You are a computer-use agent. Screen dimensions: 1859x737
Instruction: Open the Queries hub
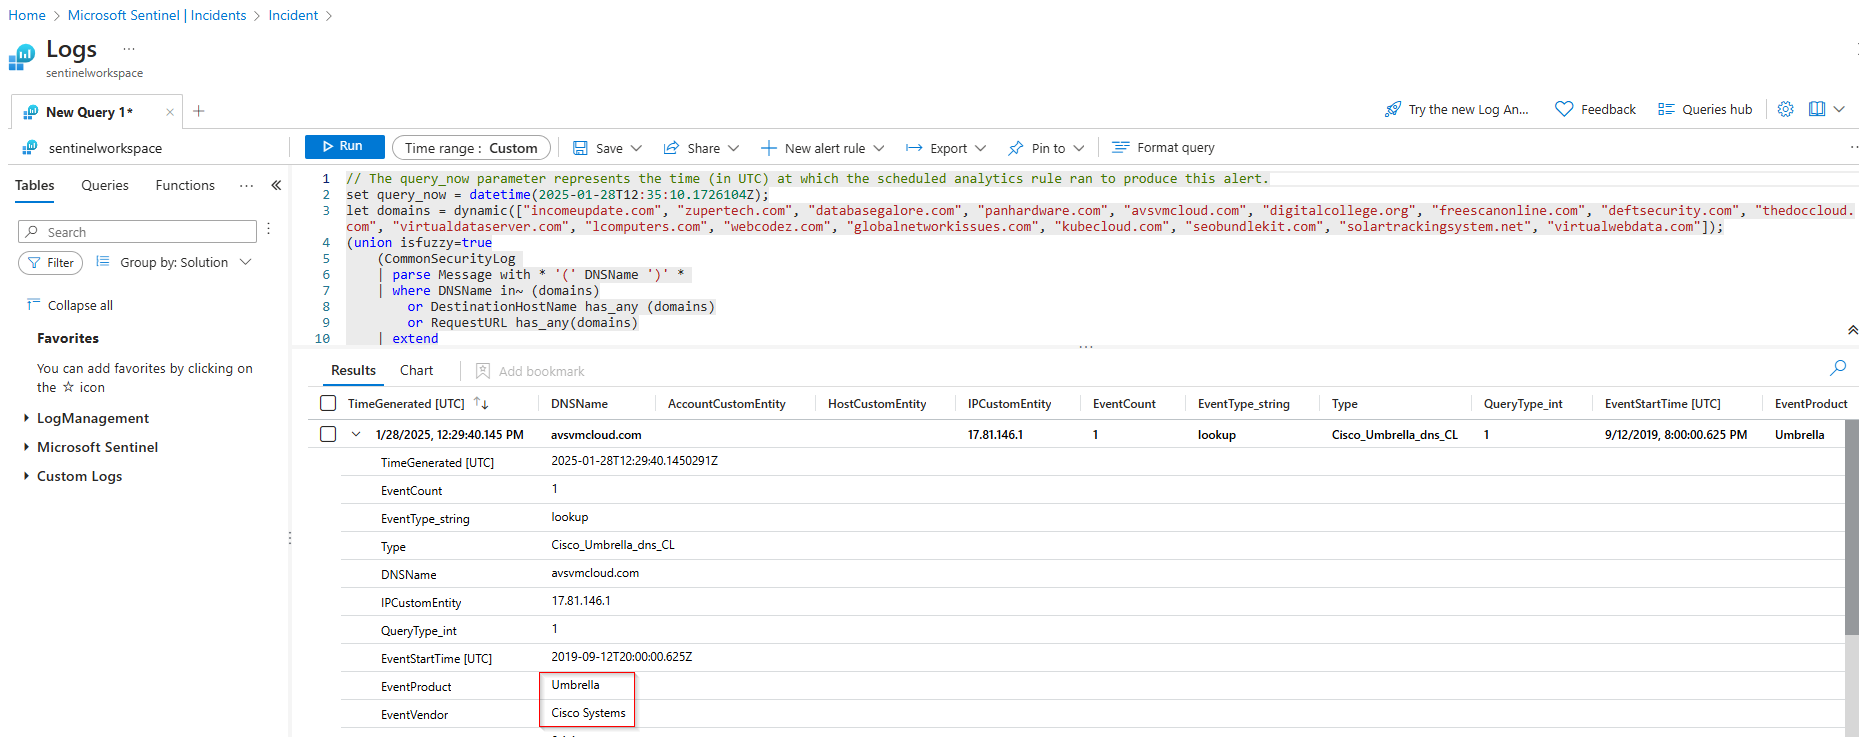pyautogui.click(x=1705, y=109)
